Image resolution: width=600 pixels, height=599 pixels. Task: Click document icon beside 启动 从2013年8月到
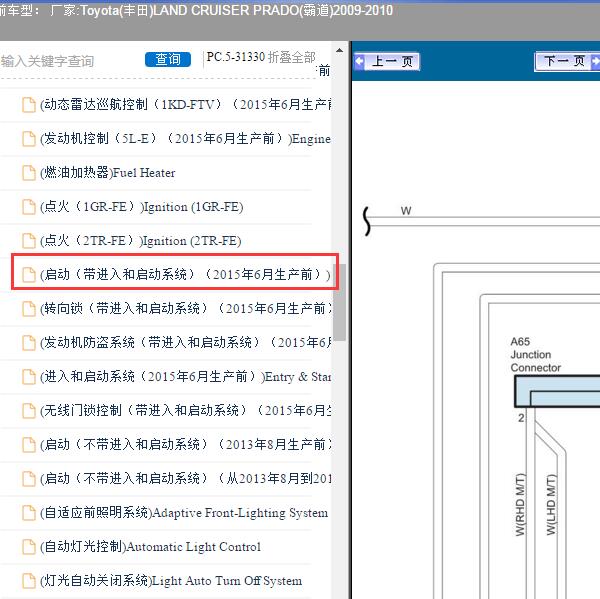pos(28,479)
